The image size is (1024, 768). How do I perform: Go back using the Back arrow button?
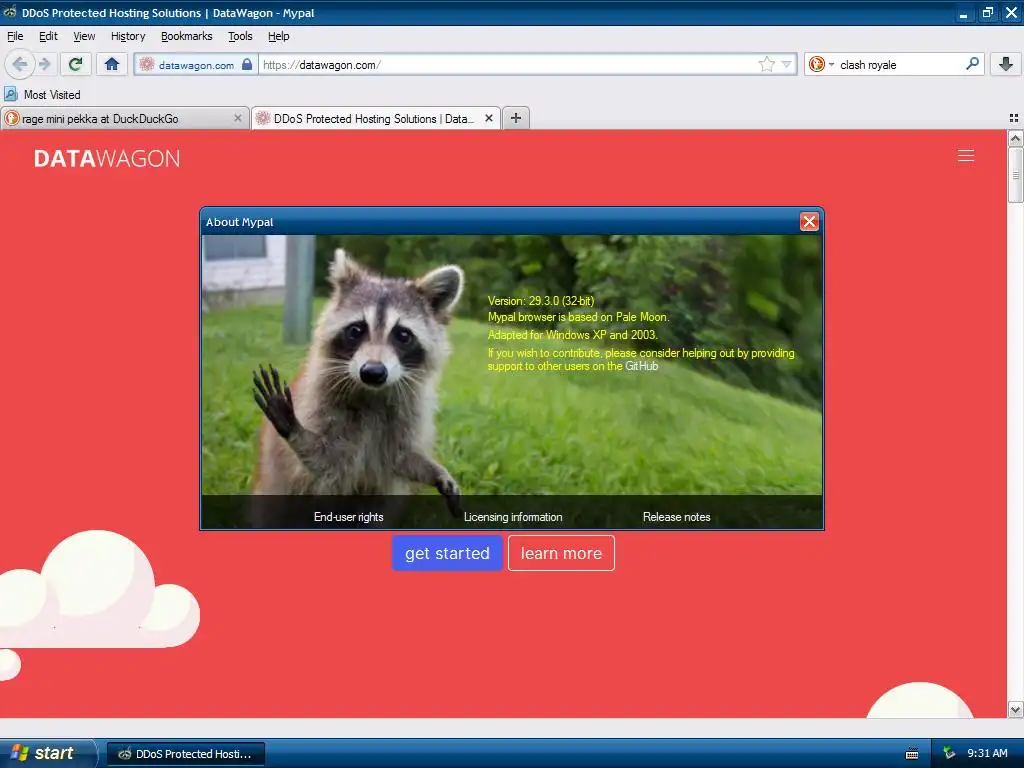(20, 64)
